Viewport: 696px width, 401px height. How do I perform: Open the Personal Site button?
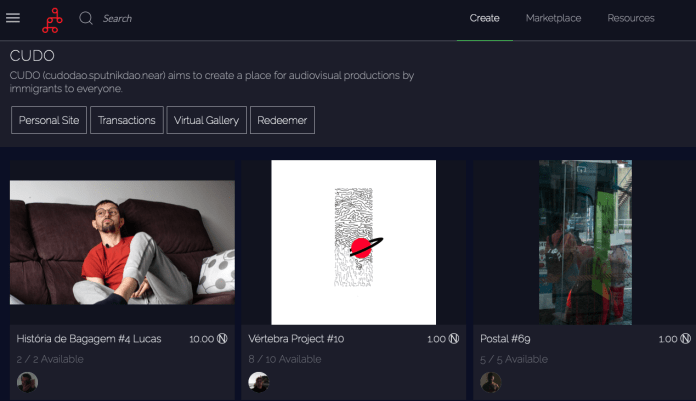point(49,120)
